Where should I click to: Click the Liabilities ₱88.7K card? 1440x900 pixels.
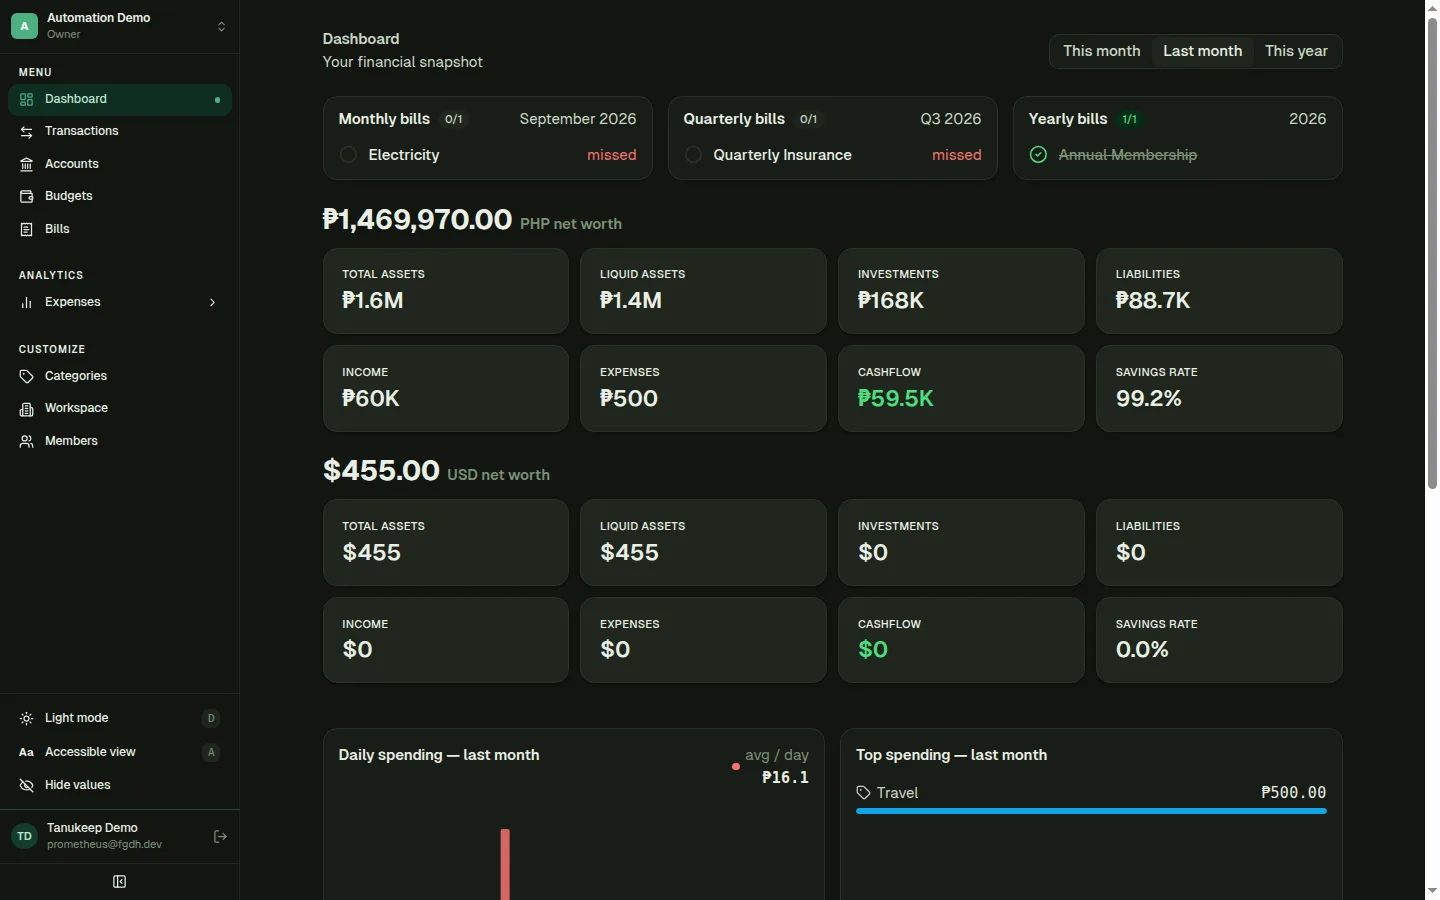(x=1219, y=291)
